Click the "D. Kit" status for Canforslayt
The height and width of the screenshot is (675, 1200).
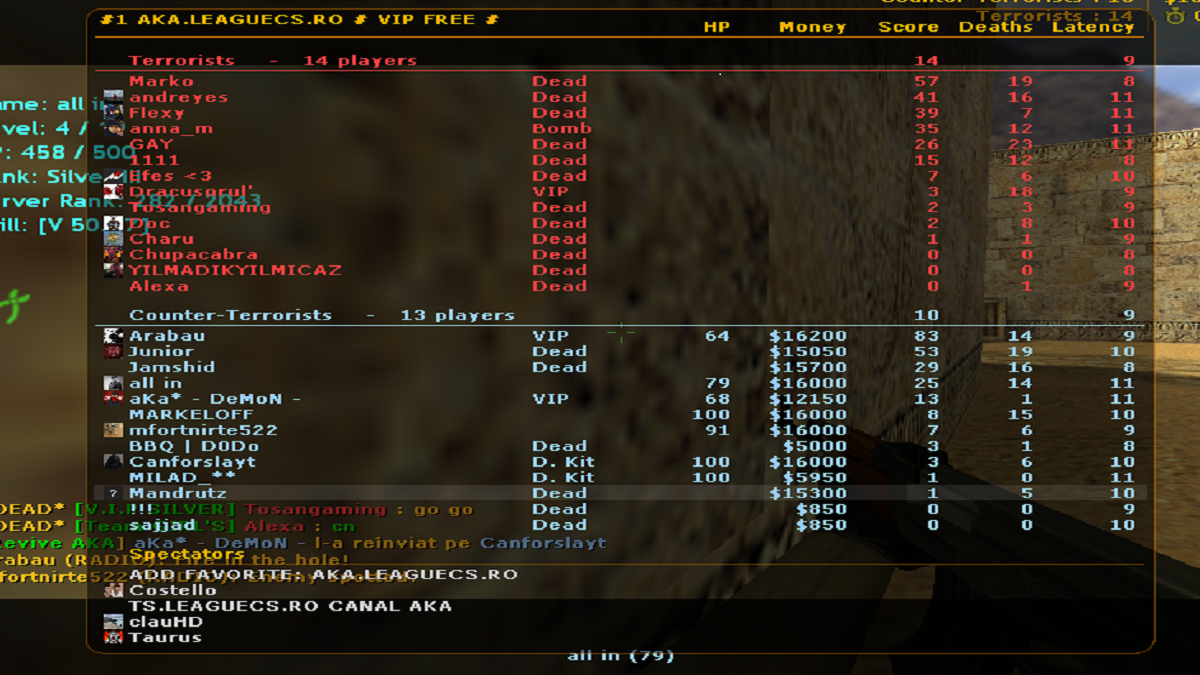click(x=563, y=462)
